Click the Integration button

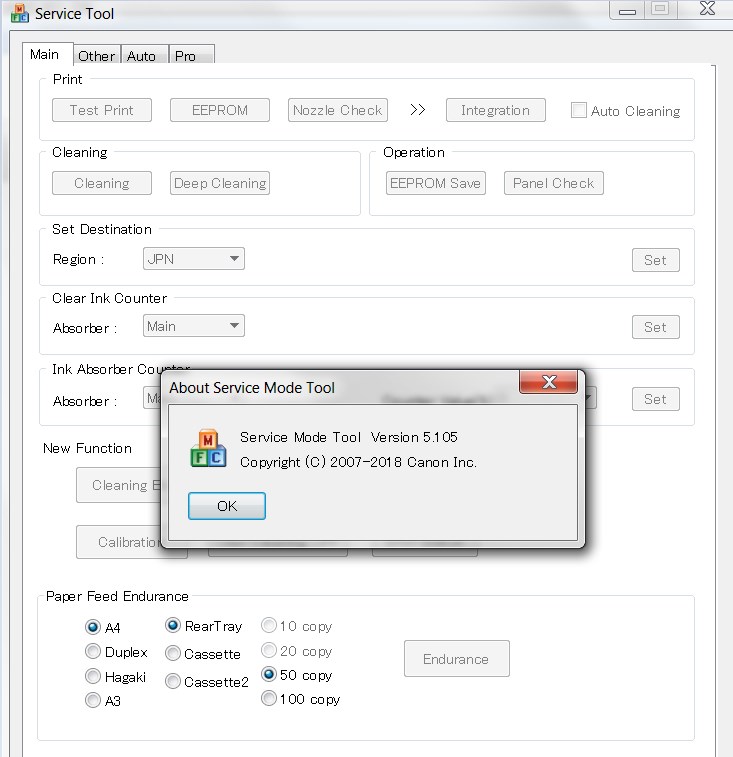(x=496, y=110)
